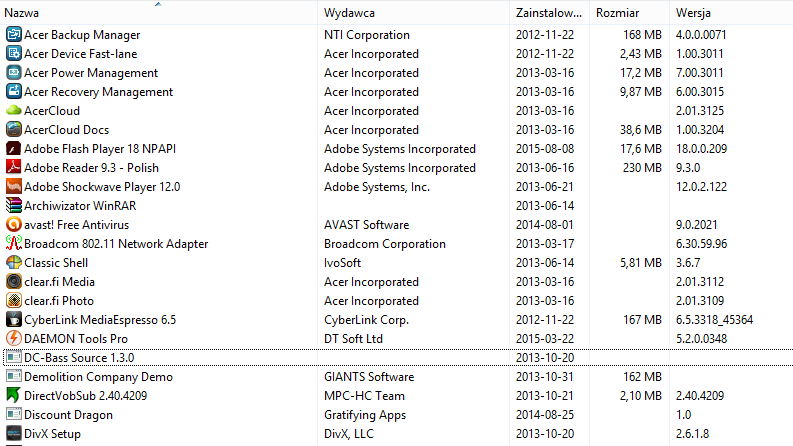793x446 pixels.
Task: Sort by the Rozmiar column header
Action: 630,13
